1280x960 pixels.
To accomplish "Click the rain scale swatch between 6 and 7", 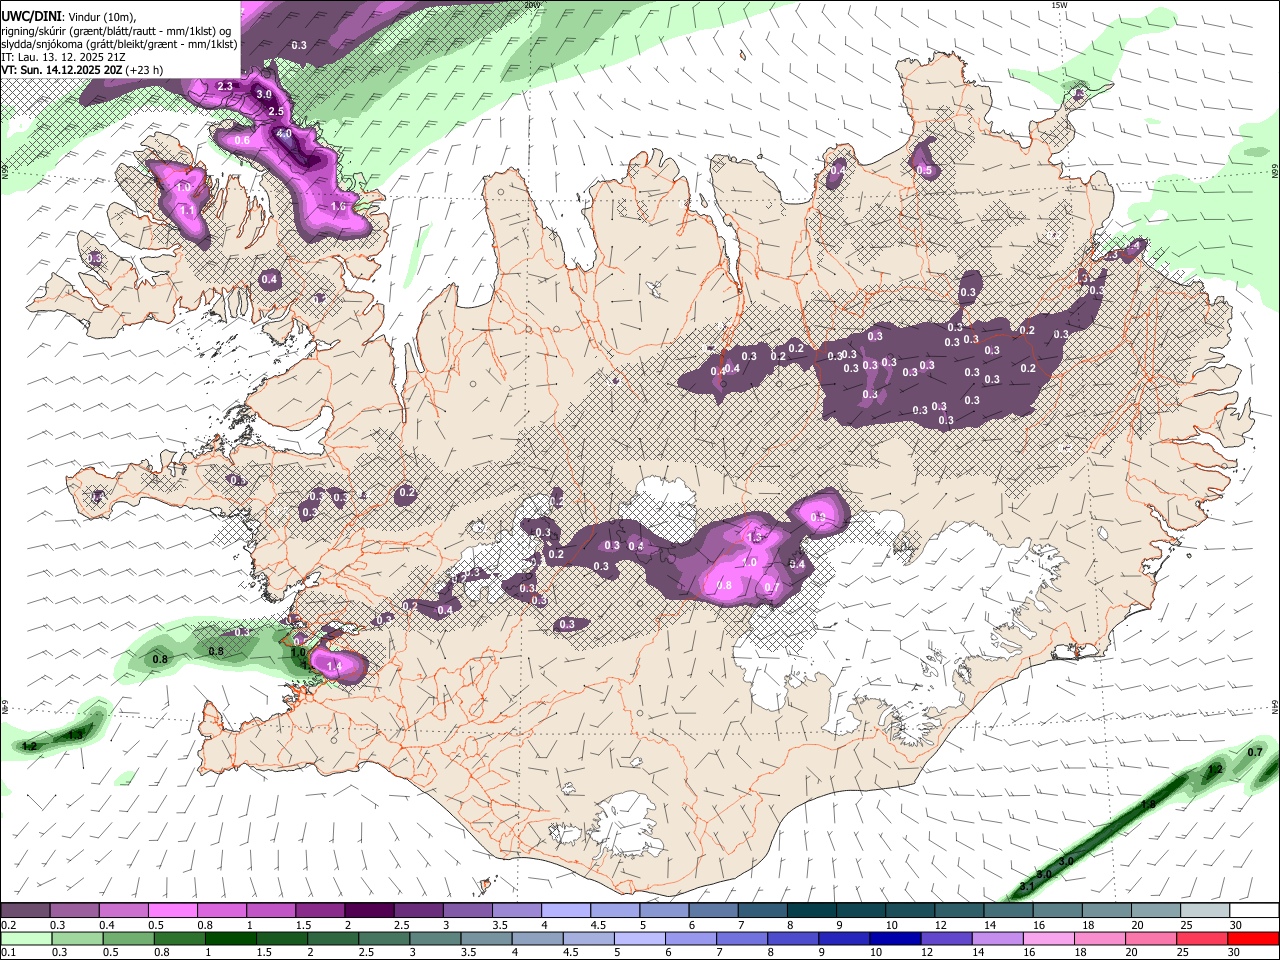I will pyautogui.click(x=691, y=938).
